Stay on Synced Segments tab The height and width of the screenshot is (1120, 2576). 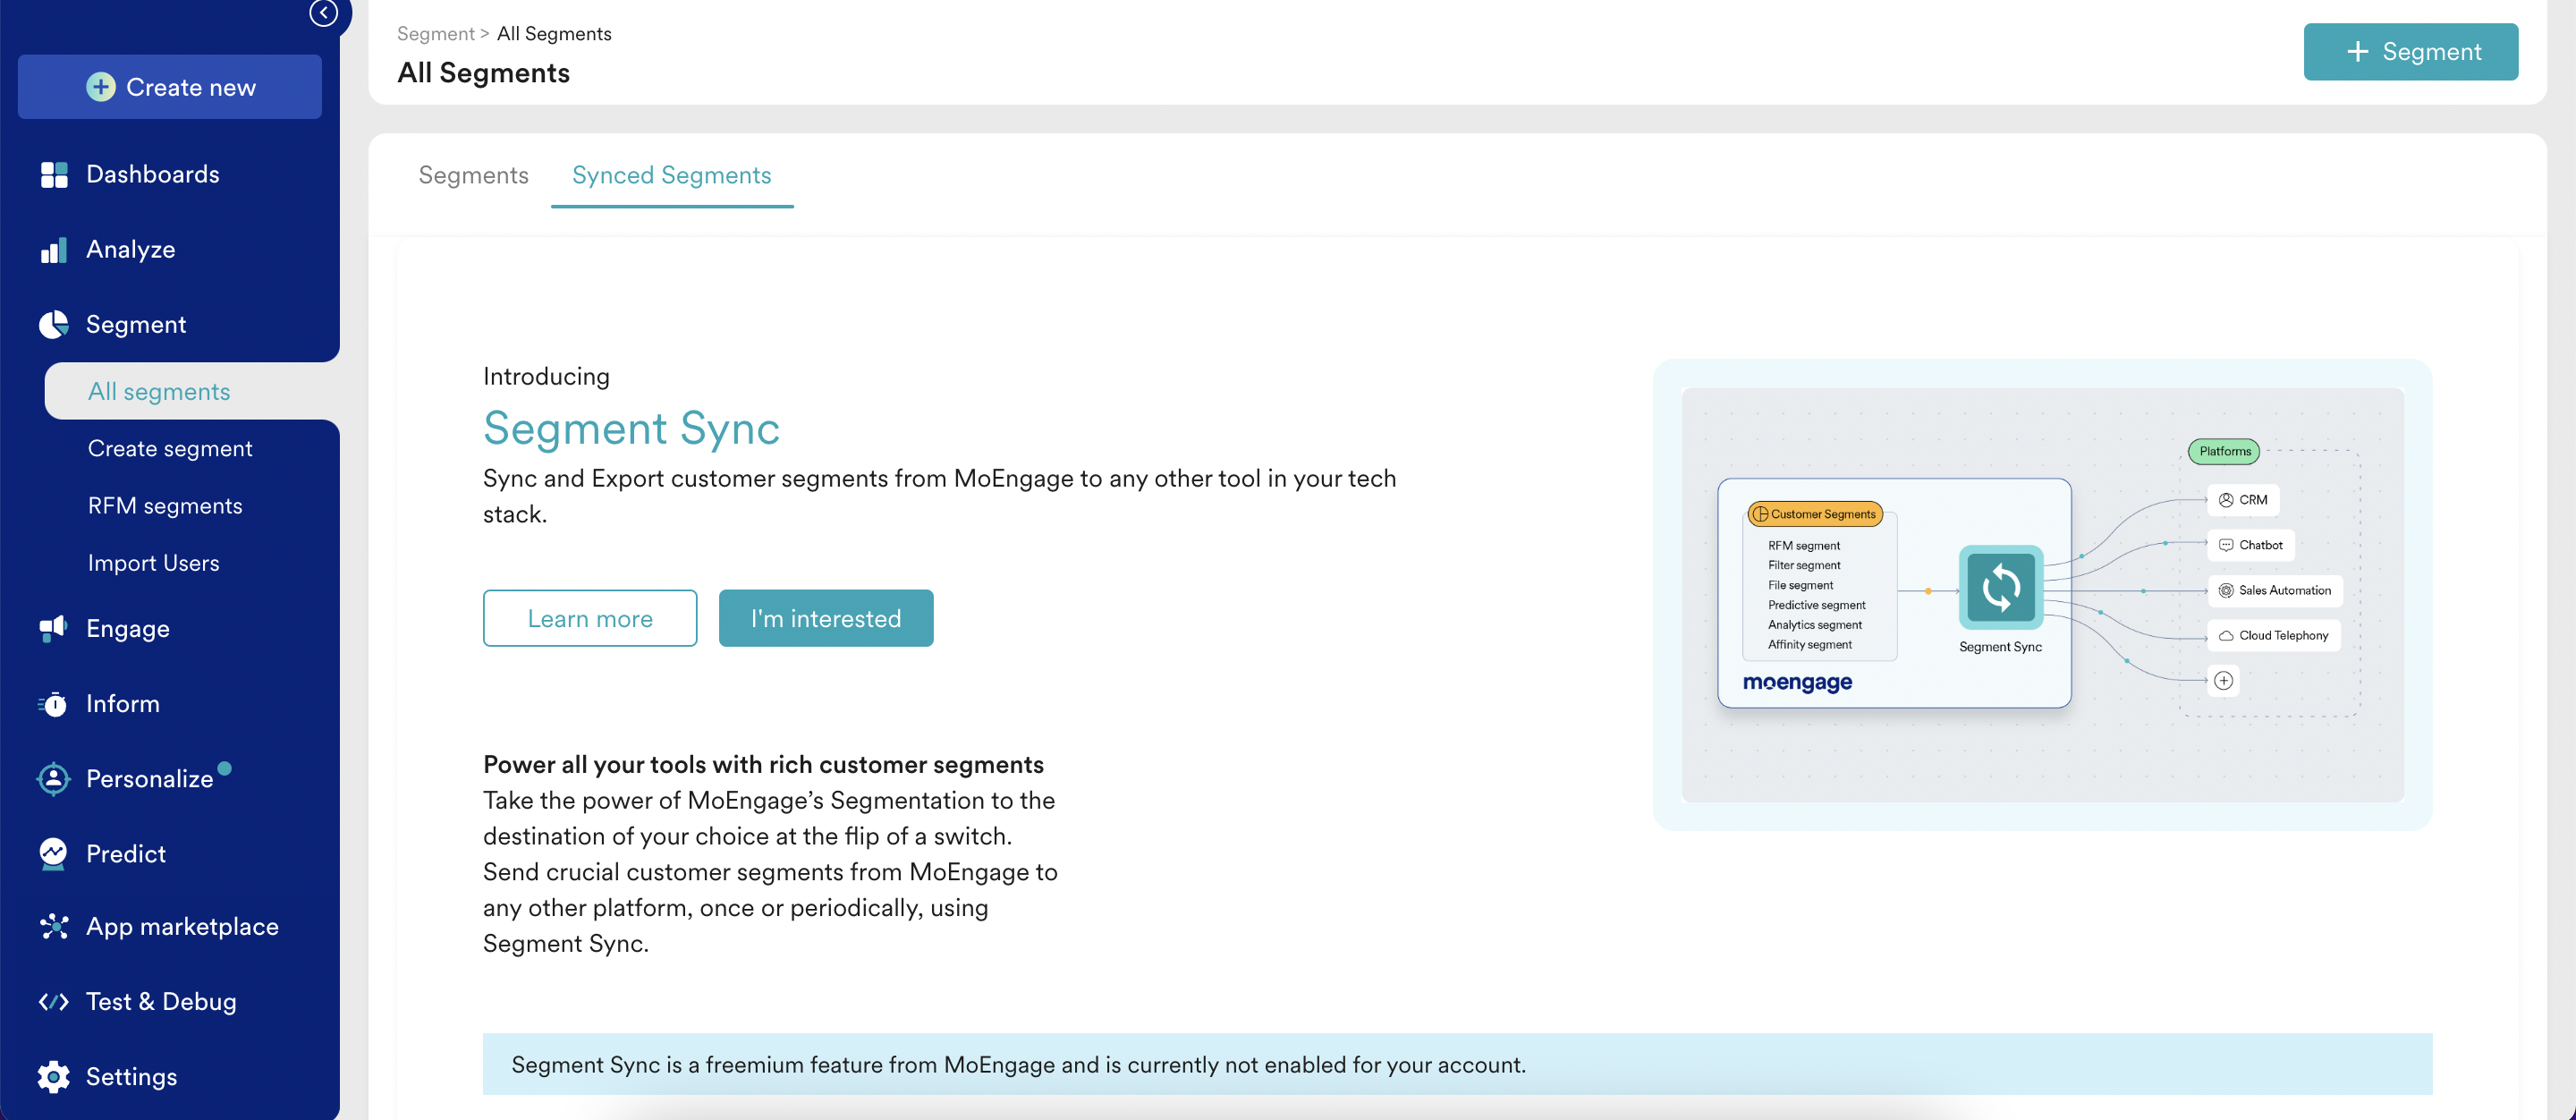pyautogui.click(x=671, y=175)
